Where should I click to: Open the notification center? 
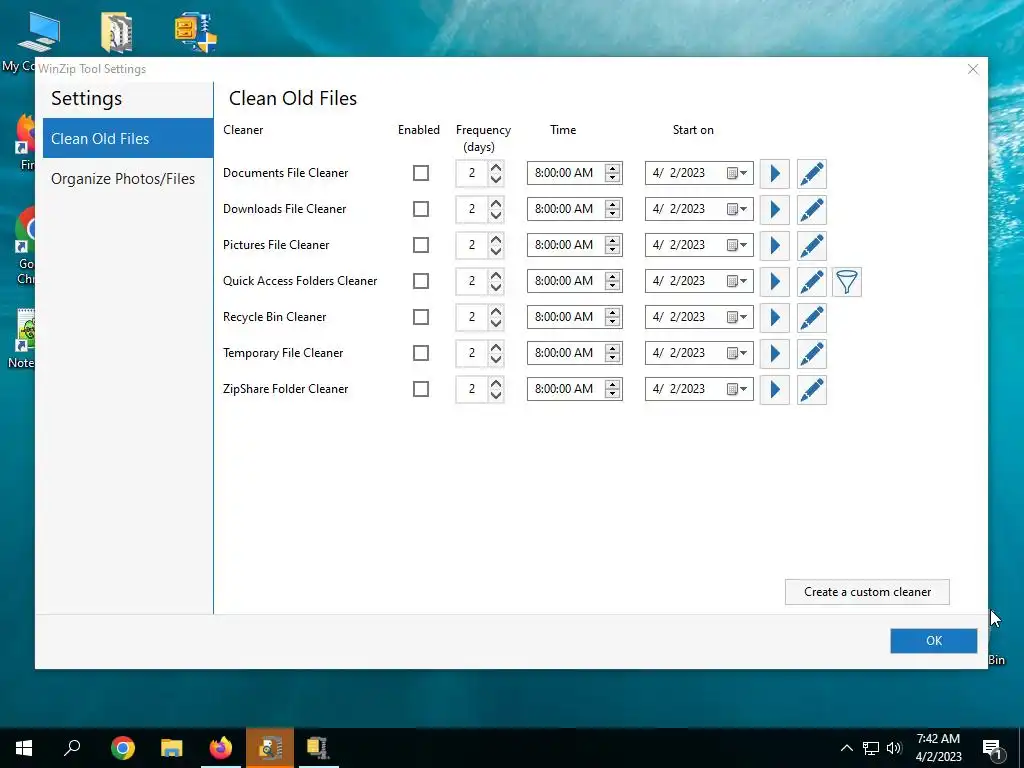click(x=992, y=748)
